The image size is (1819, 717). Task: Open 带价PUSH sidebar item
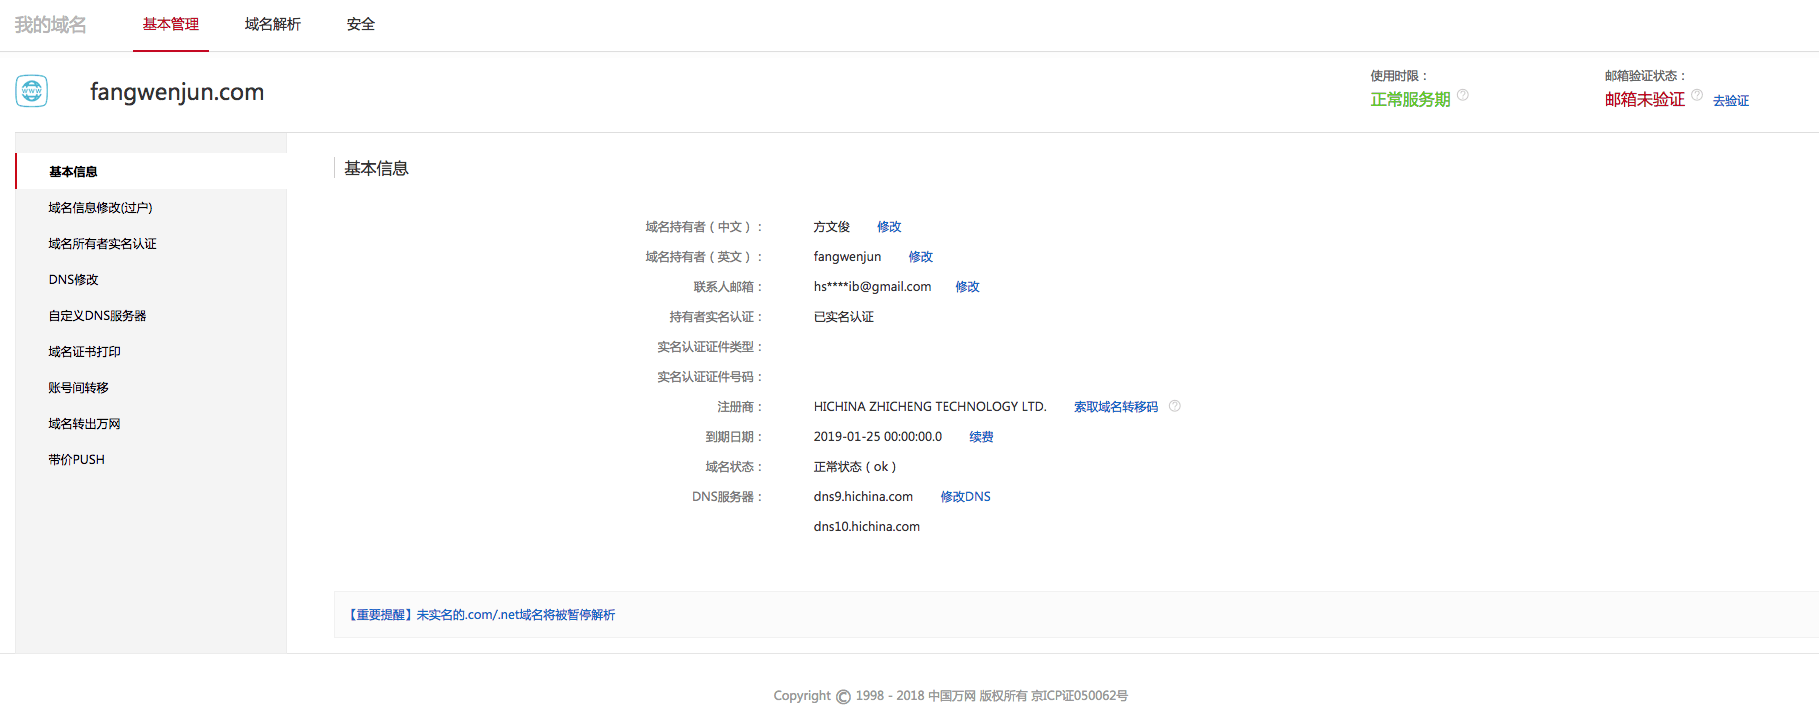pyautogui.click(x=77, y=460)
